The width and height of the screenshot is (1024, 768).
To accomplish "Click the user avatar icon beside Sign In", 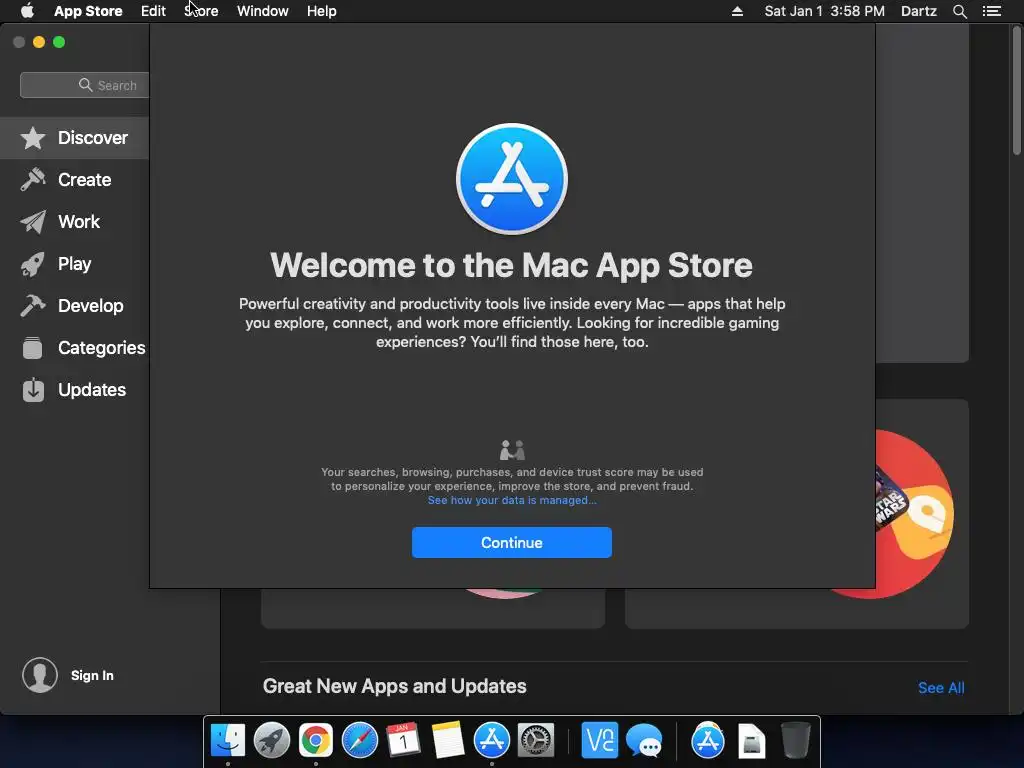I will (x=40, y=675).
